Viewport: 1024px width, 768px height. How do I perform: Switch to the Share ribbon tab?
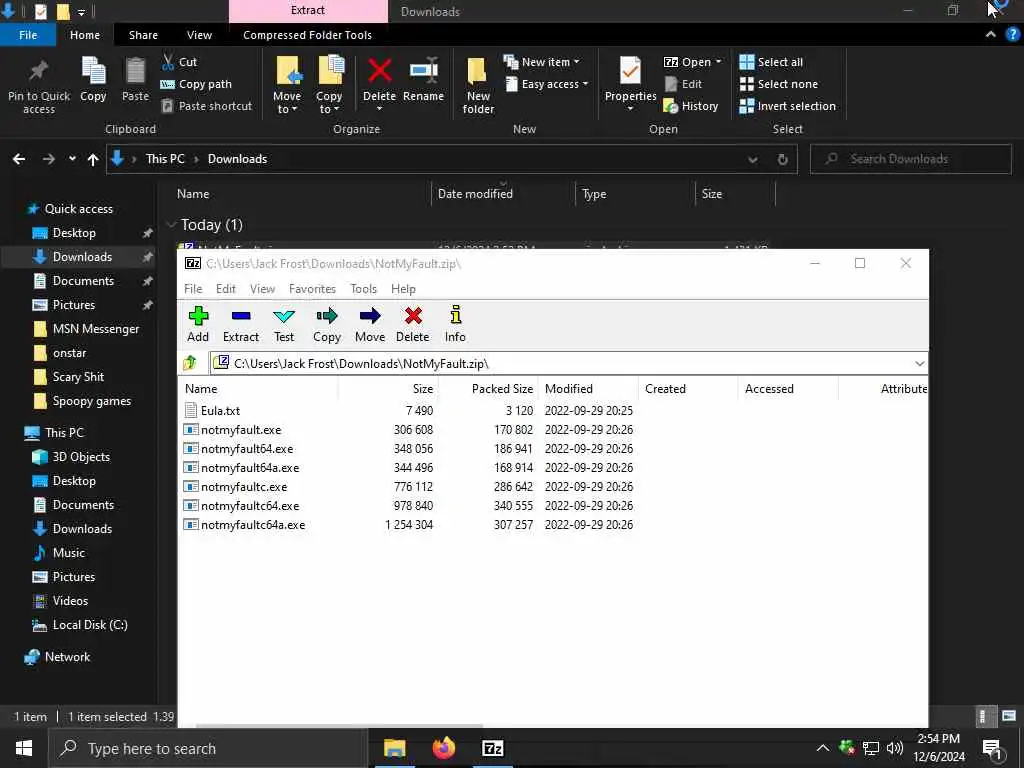tap(143, 35)
